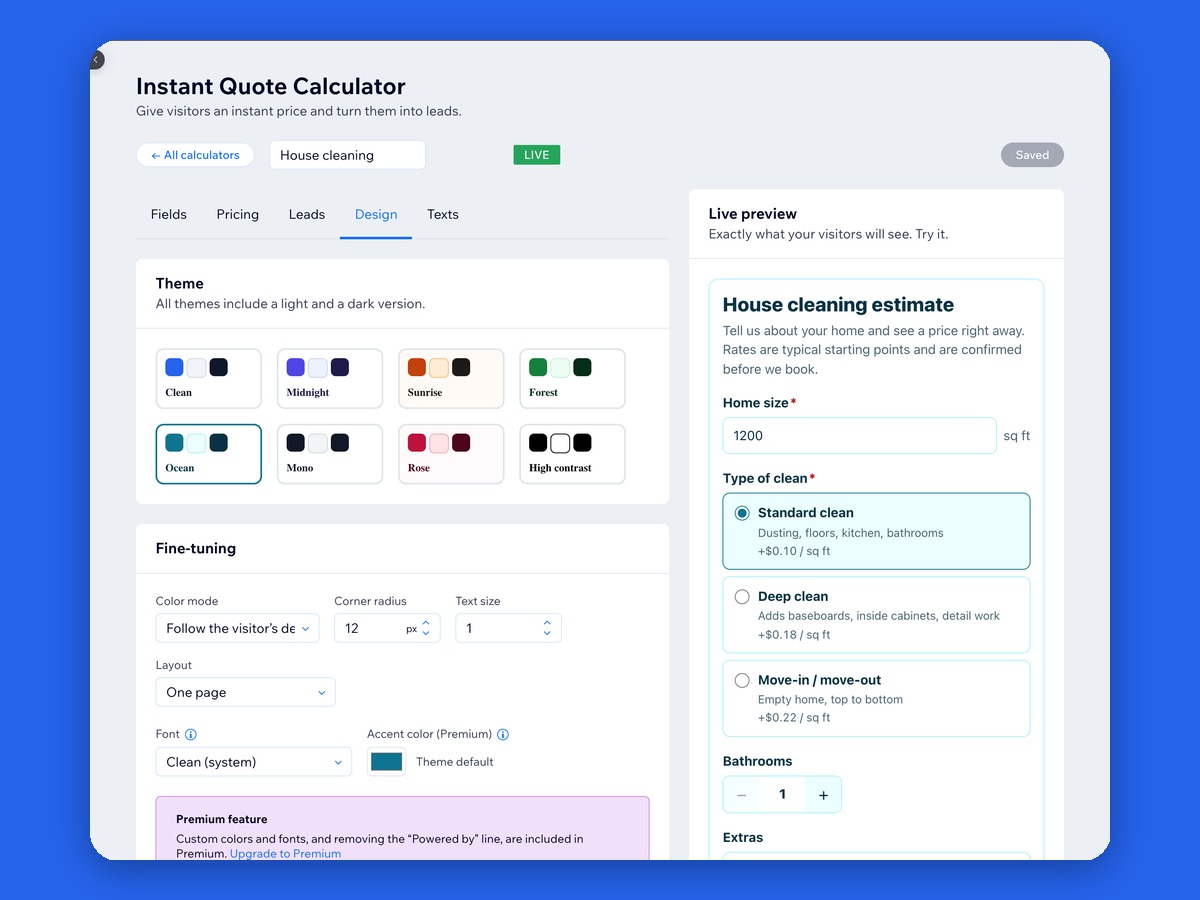Click the Premium feature notice title

(222, 819)
